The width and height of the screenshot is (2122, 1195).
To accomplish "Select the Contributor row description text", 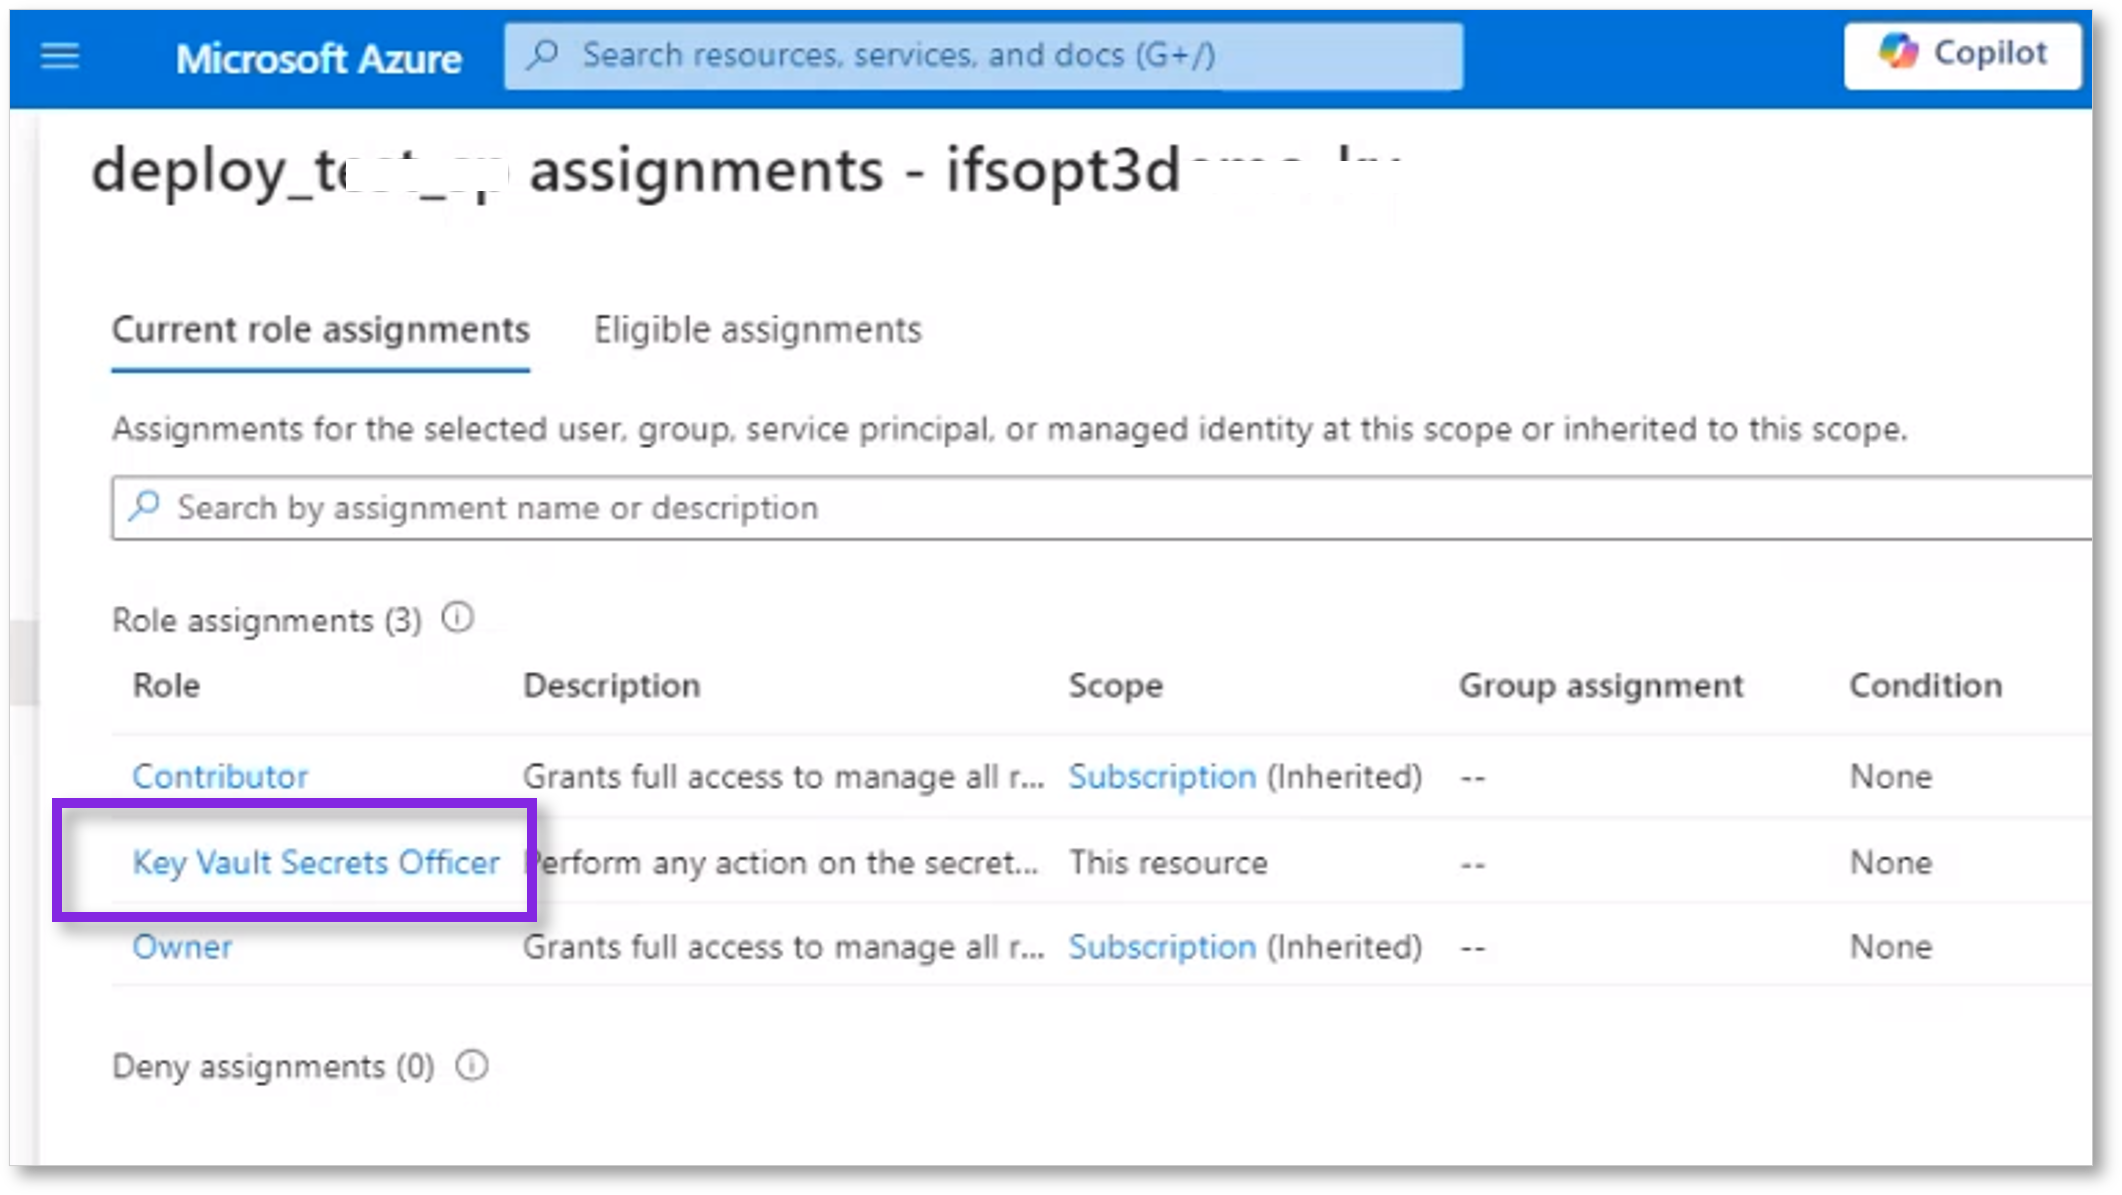I will [x=784, y=776].
